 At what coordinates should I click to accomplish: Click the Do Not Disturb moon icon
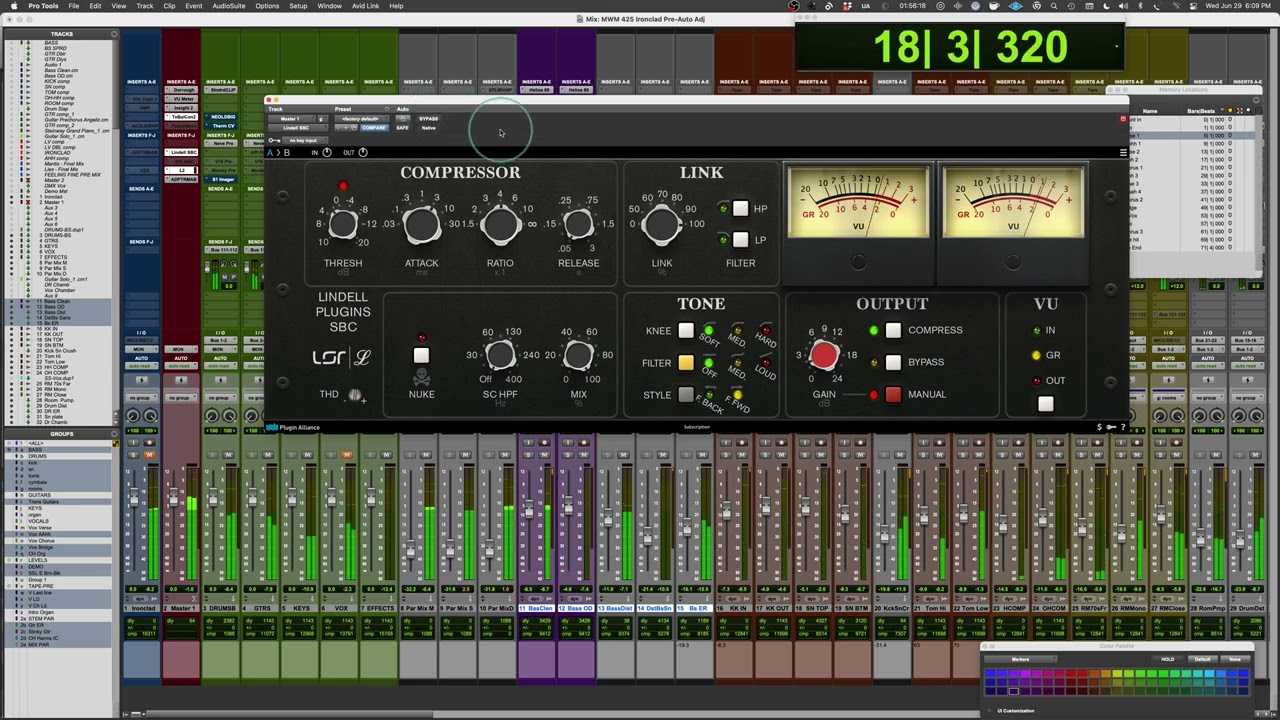pos(1106,6)
